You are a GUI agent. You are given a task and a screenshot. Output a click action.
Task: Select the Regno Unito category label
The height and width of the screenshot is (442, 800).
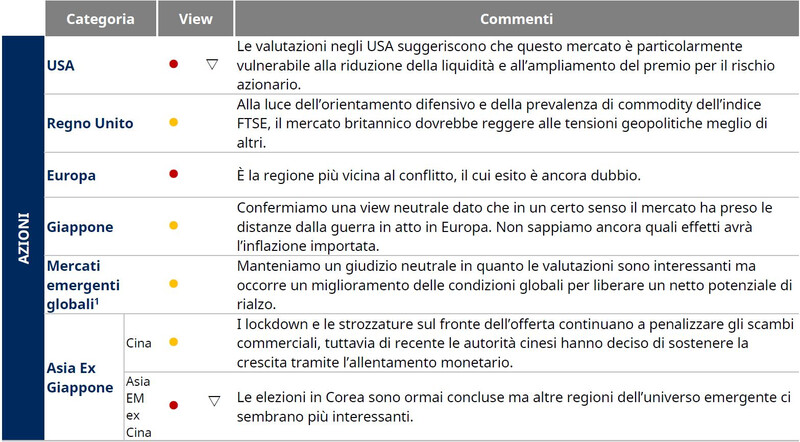[90, 123]
